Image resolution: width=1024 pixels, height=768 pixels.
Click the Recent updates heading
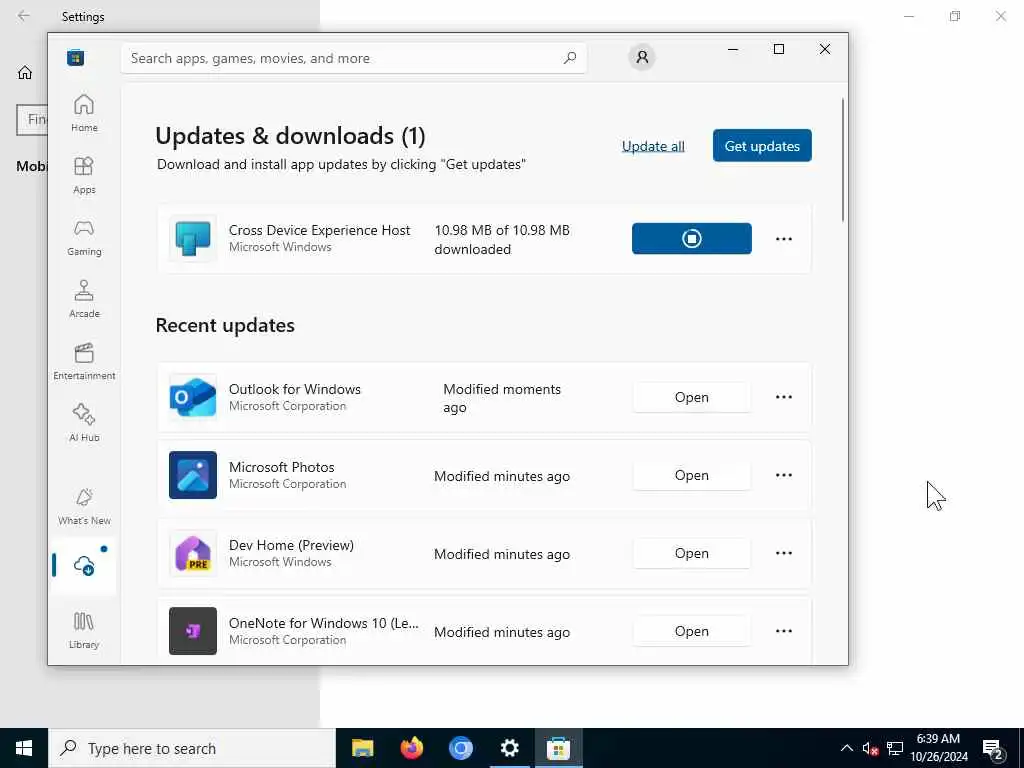point(225,325)
